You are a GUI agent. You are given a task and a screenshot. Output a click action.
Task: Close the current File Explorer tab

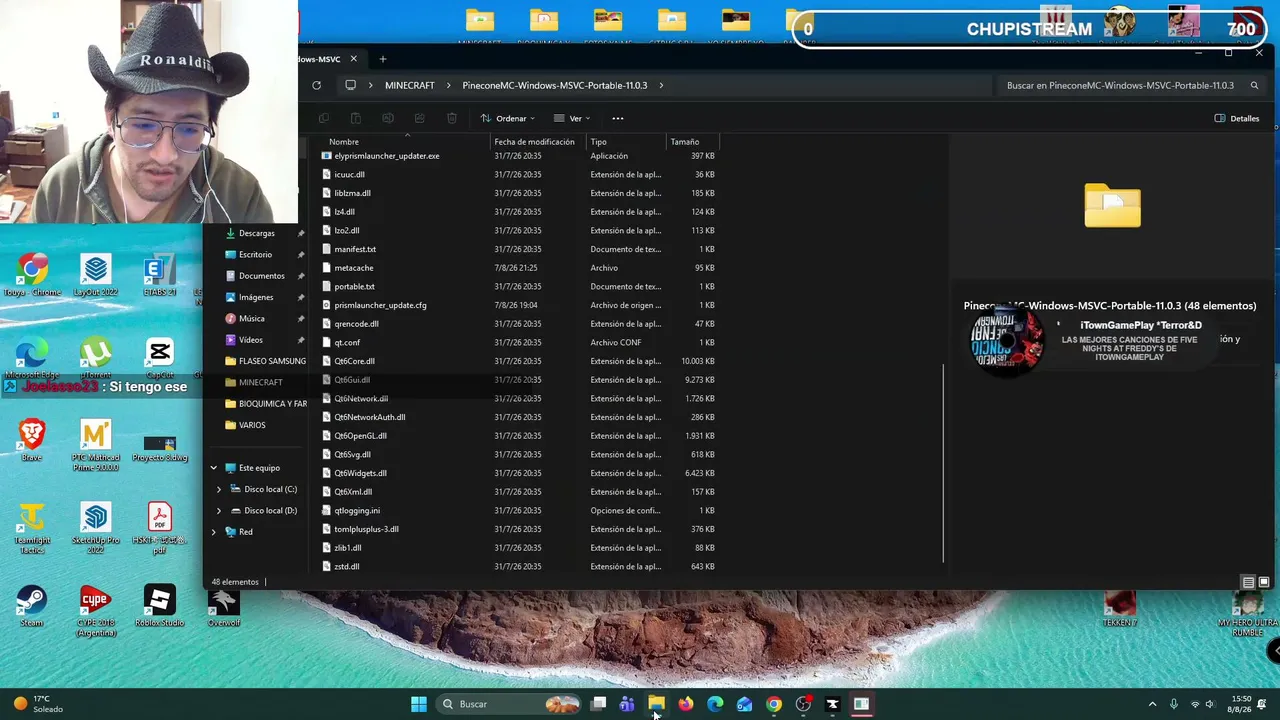click(353, 59)
